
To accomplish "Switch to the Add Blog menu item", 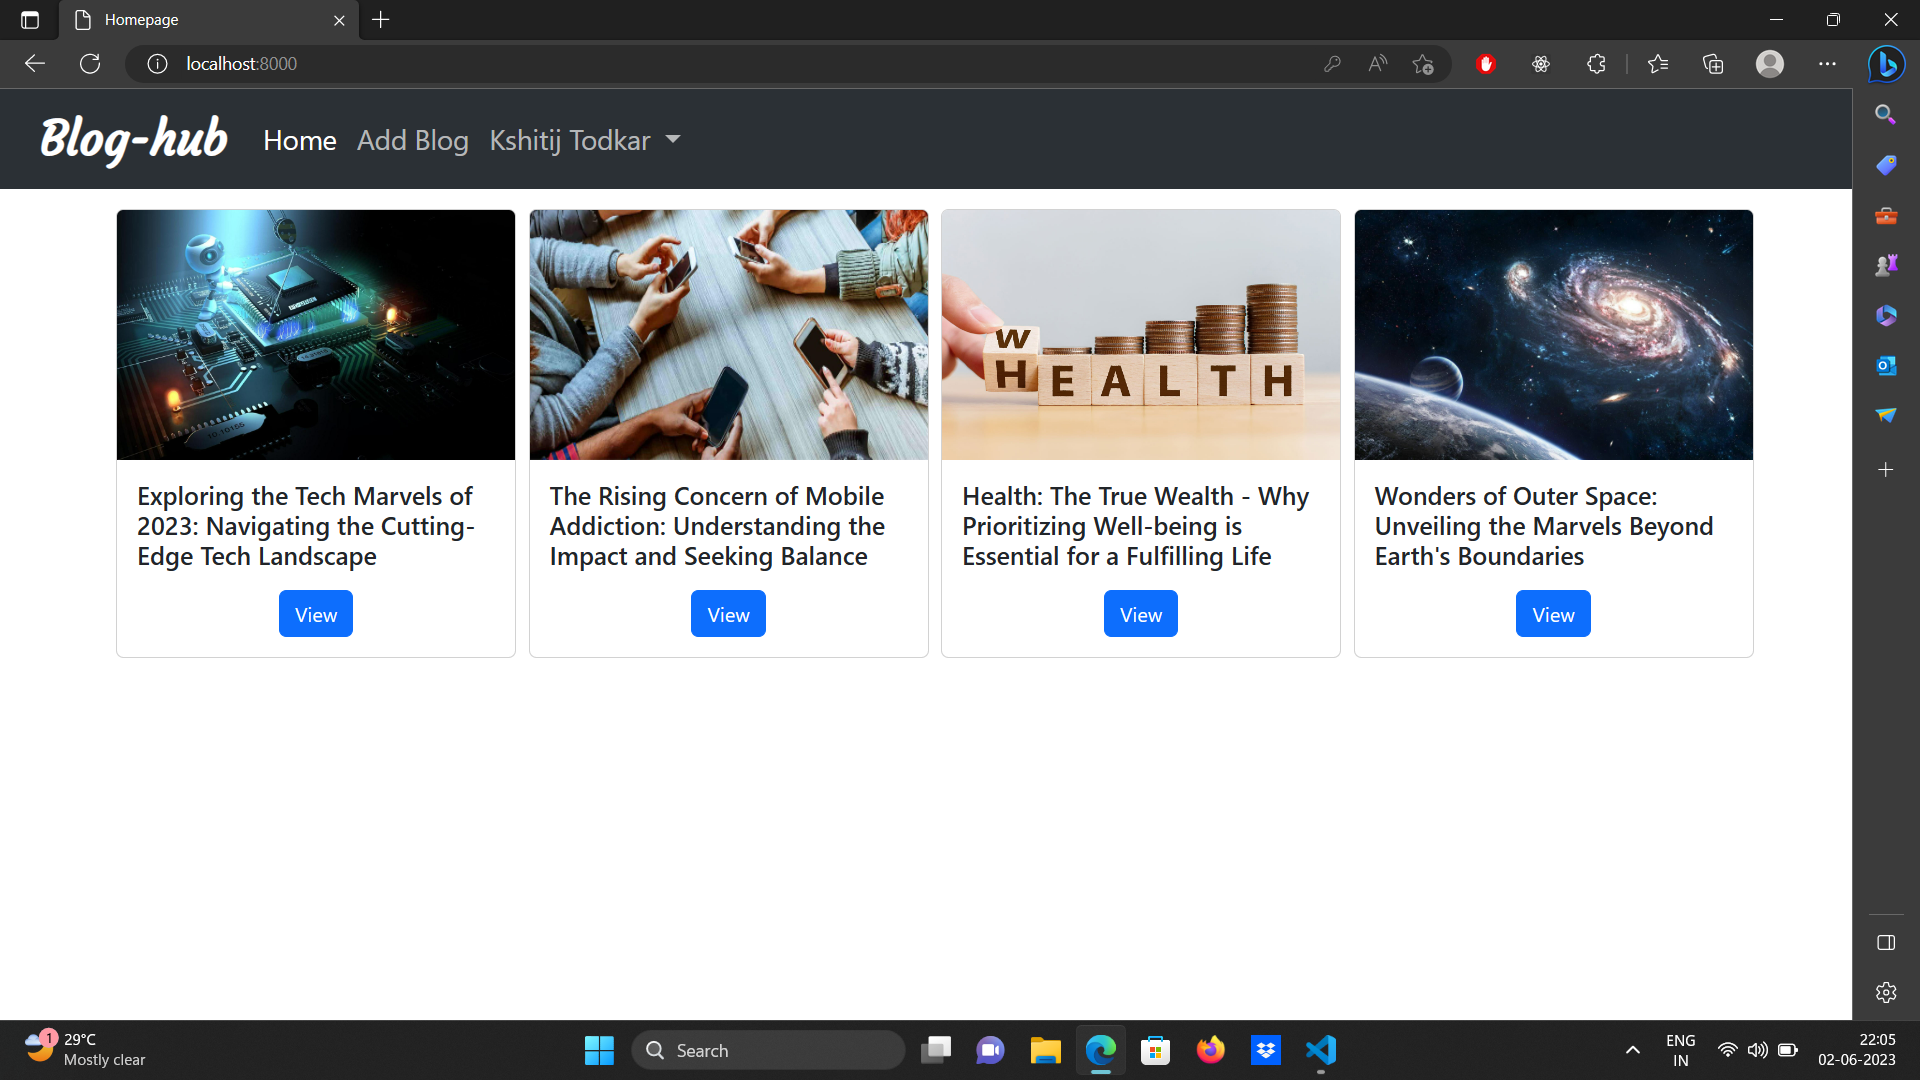I will [x=412, y=140].
